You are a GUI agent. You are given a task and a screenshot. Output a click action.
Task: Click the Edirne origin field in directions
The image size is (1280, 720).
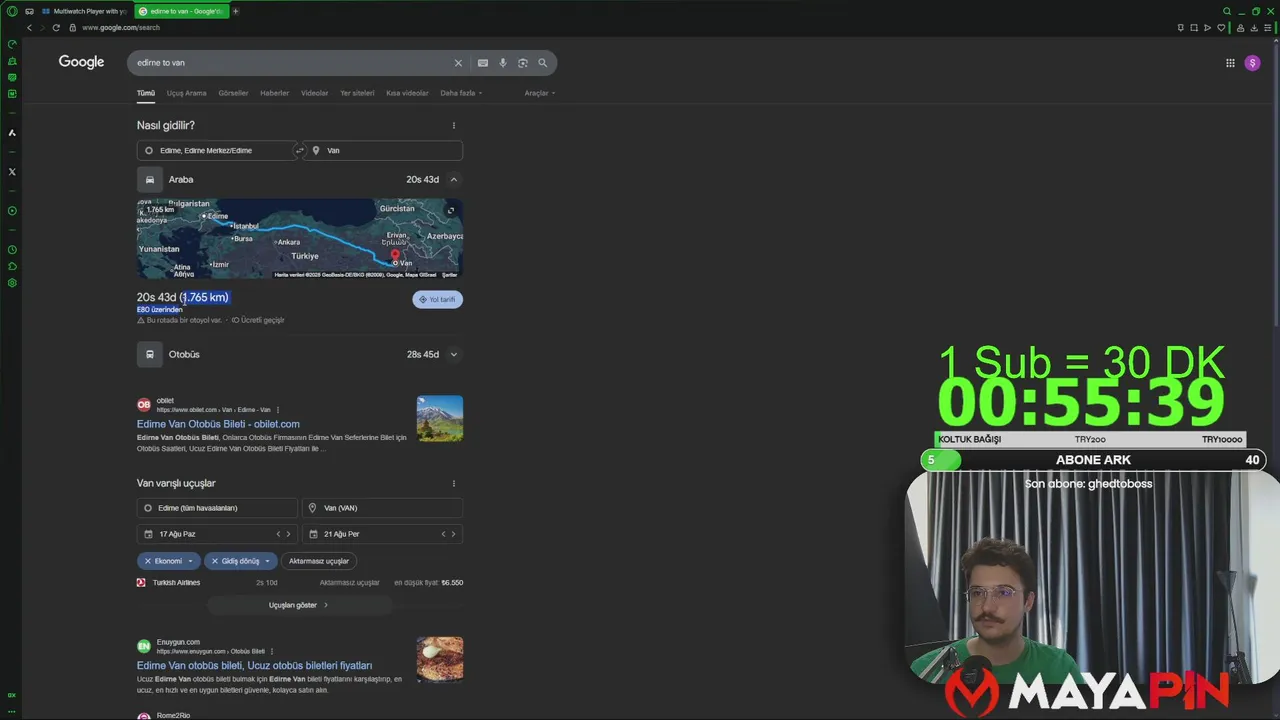215,150
